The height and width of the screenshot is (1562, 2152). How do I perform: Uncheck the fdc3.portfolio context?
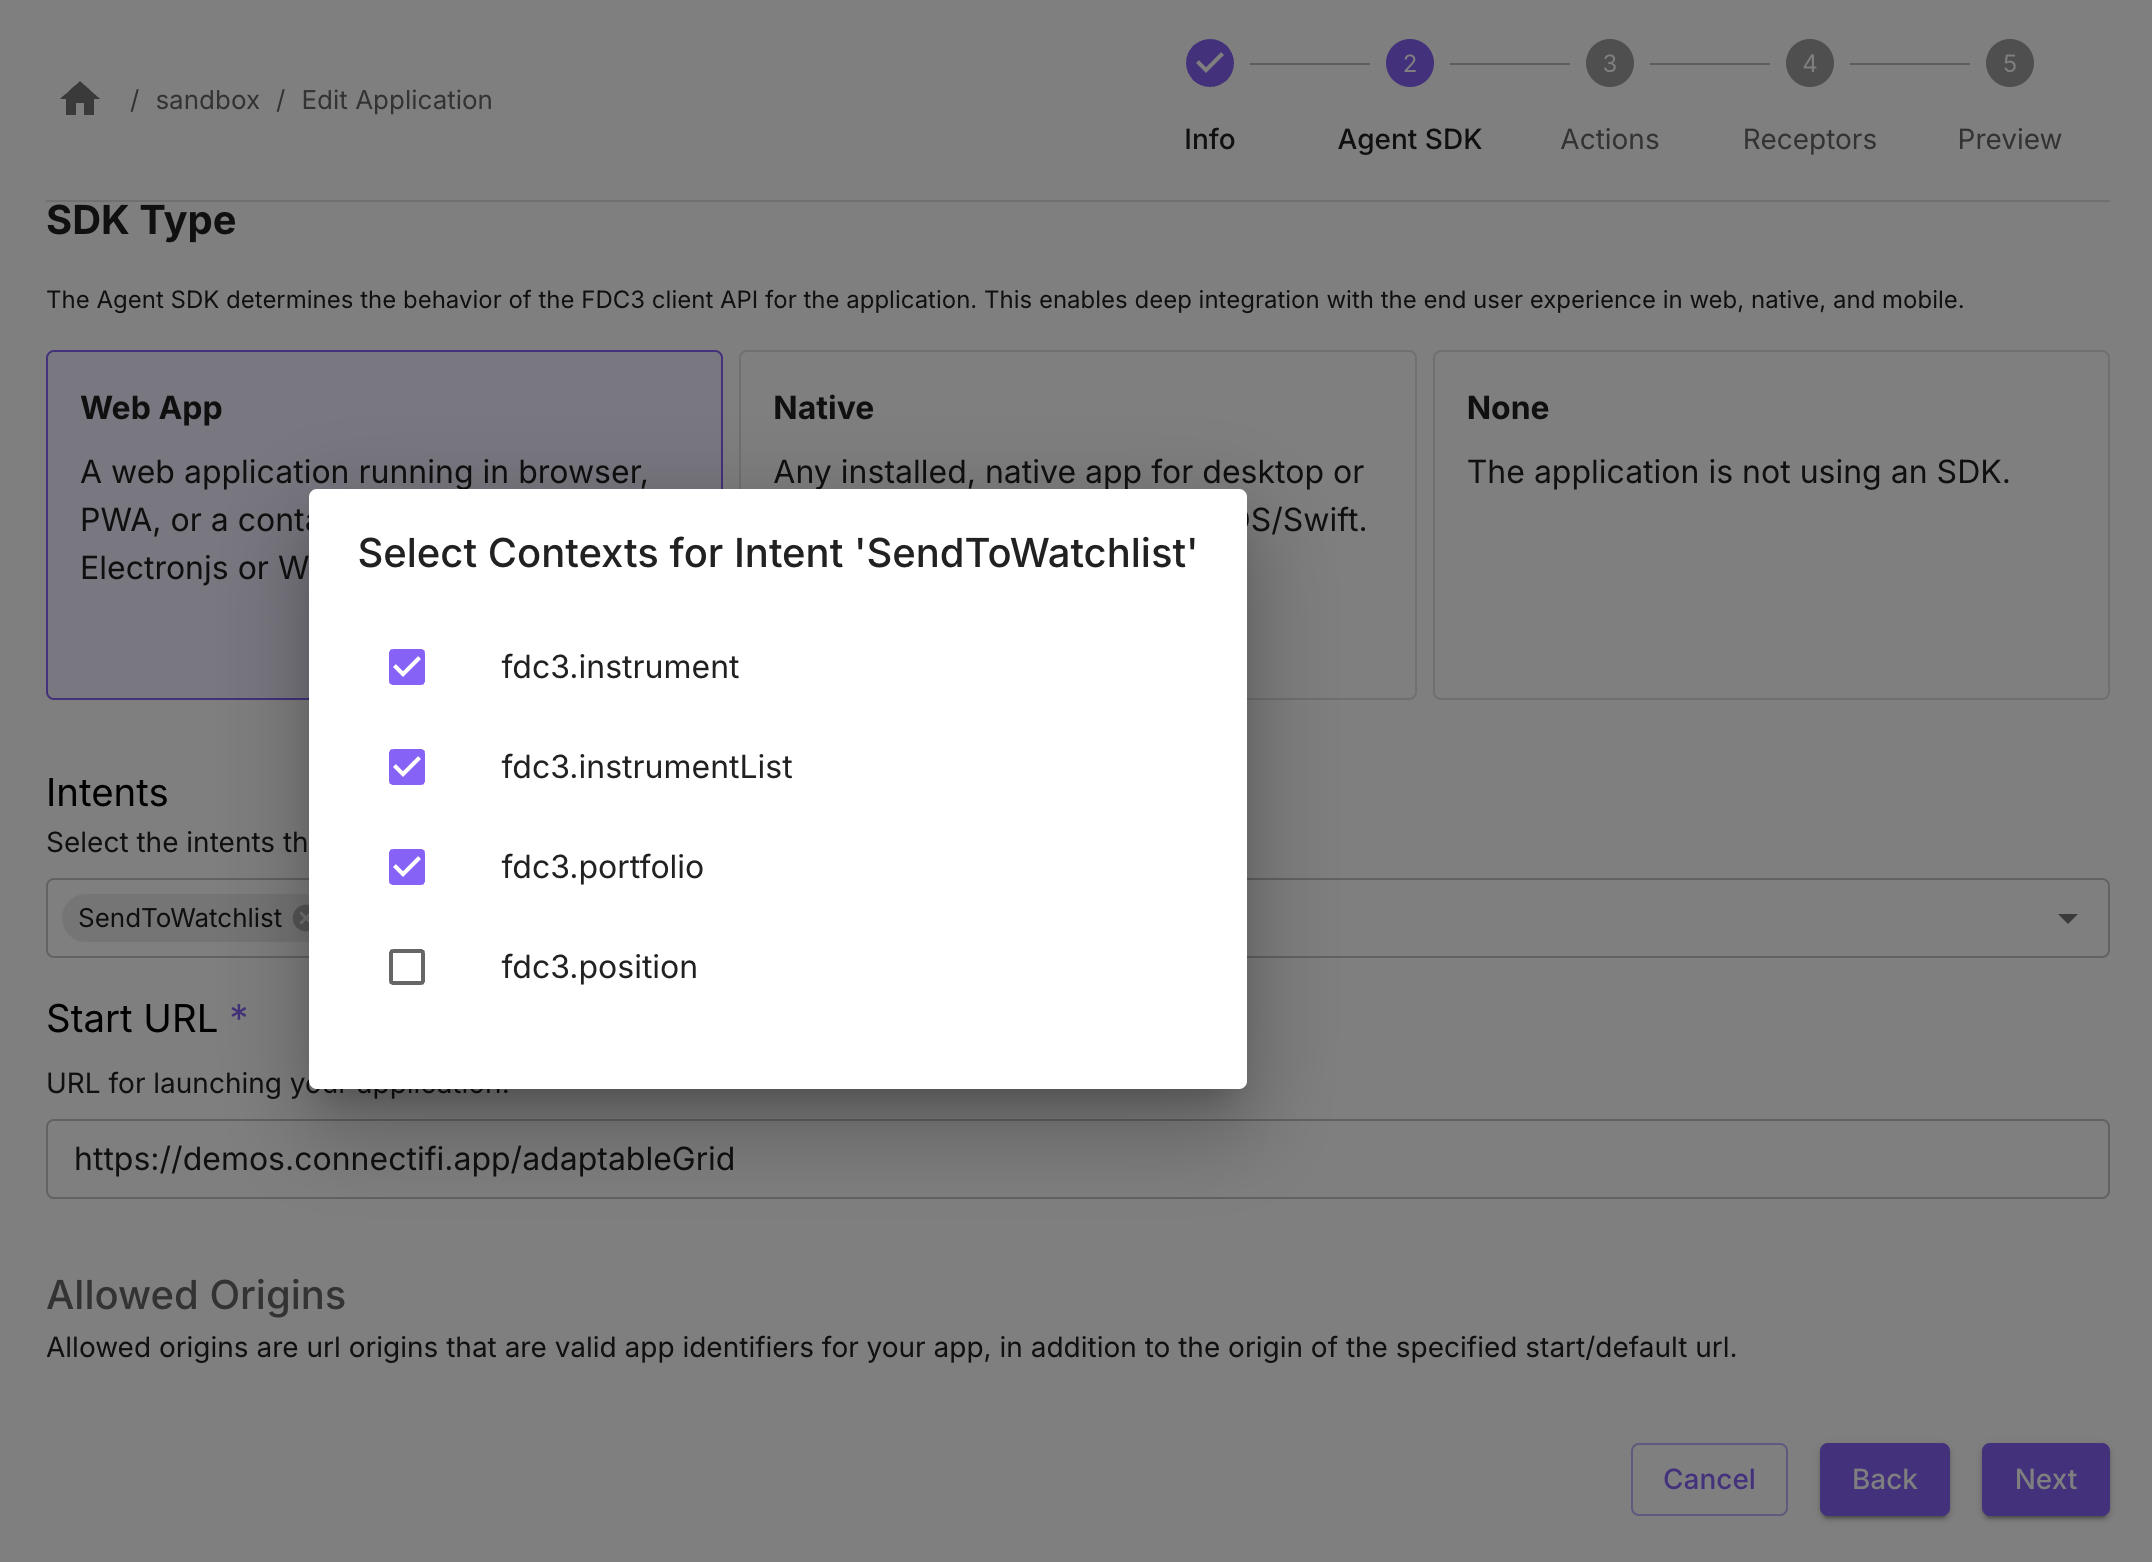[406, 867]
